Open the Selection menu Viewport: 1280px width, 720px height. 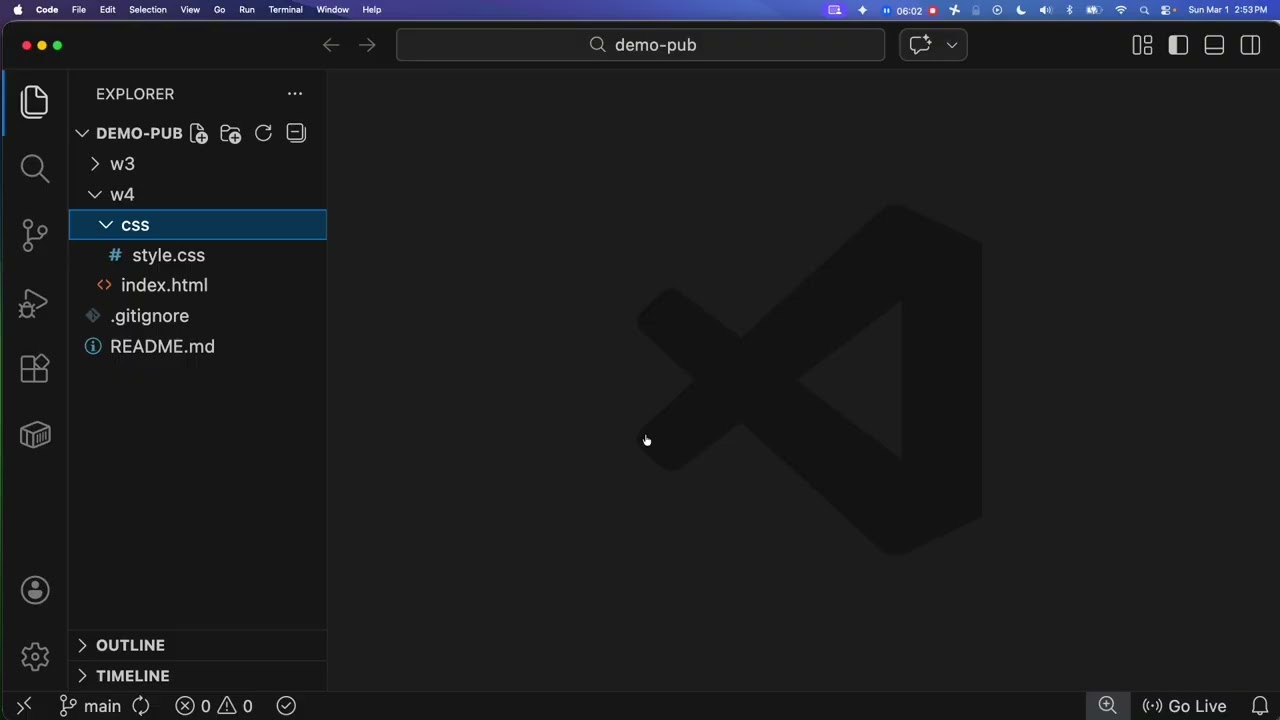click(x=148, y=10)
